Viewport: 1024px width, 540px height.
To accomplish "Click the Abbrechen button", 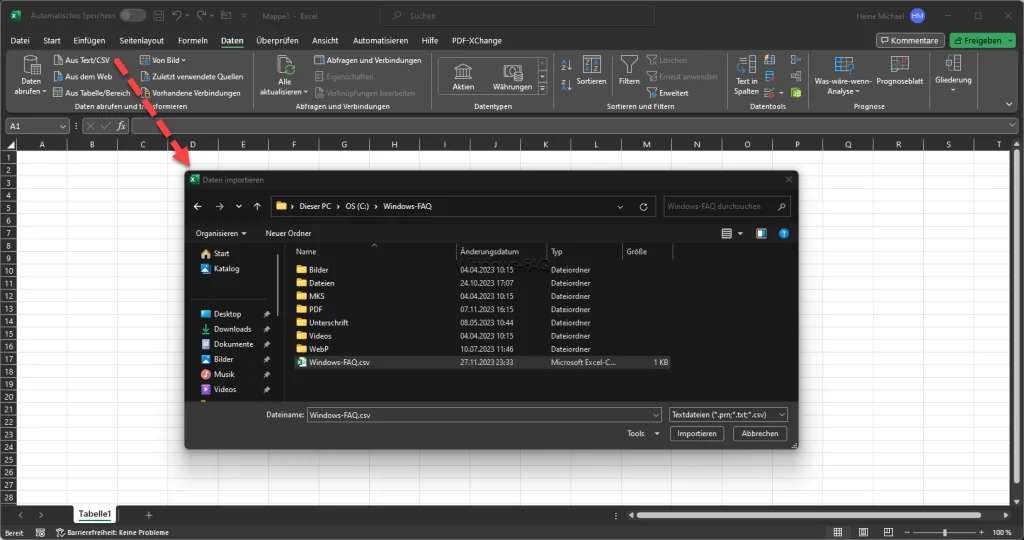I will [x=760, y=434].
